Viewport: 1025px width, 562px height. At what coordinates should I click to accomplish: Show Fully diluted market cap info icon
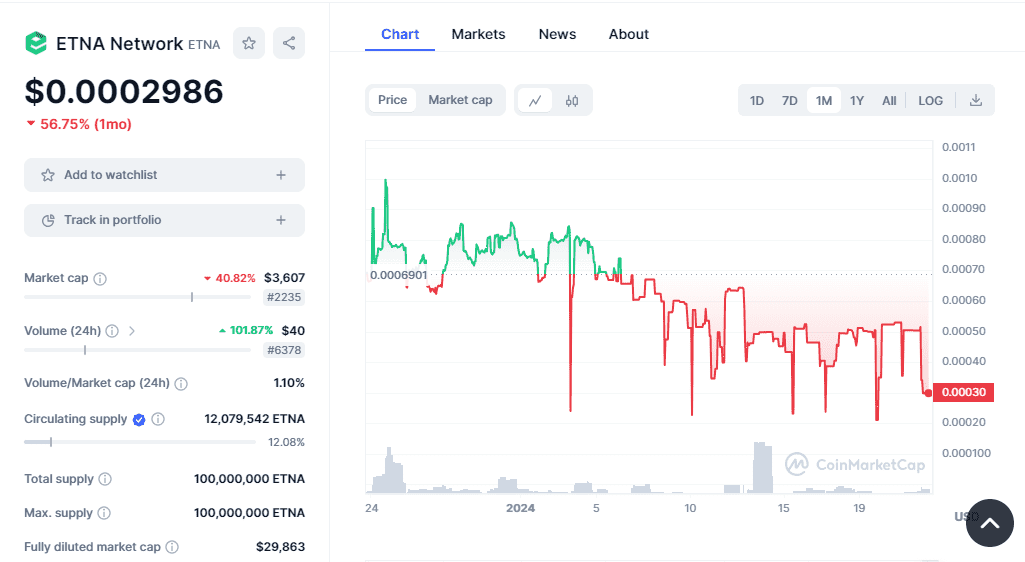click(172, 547)
